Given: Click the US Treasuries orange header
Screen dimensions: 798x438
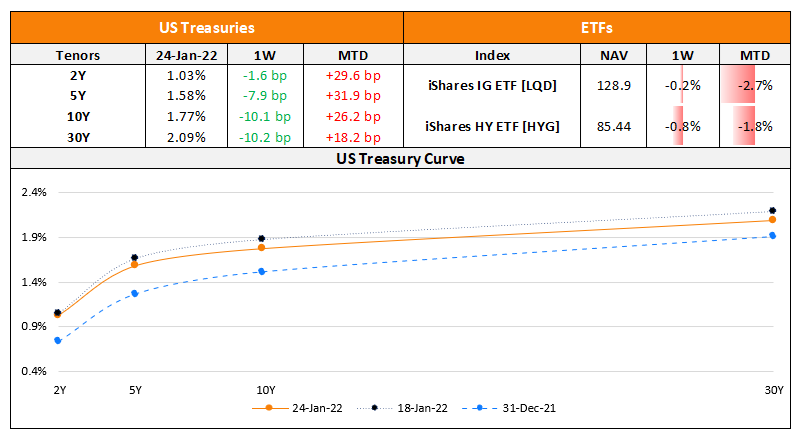Looking at the screenshot, I should pyautogui.click(x=207, y=29).
